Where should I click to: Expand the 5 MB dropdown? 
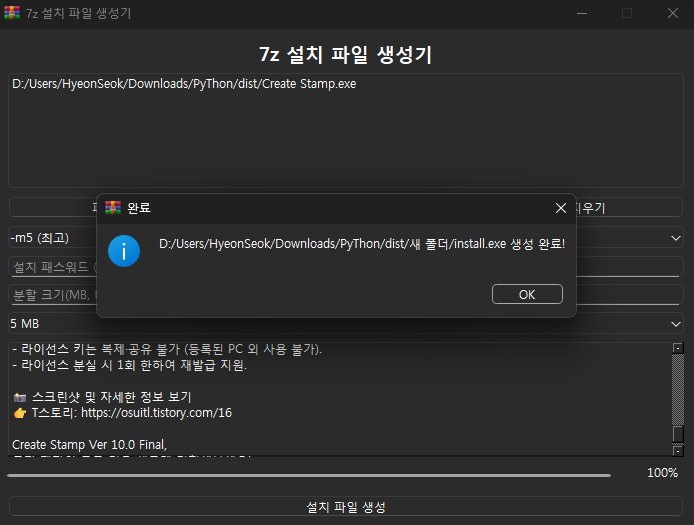(x=675, y=324)
